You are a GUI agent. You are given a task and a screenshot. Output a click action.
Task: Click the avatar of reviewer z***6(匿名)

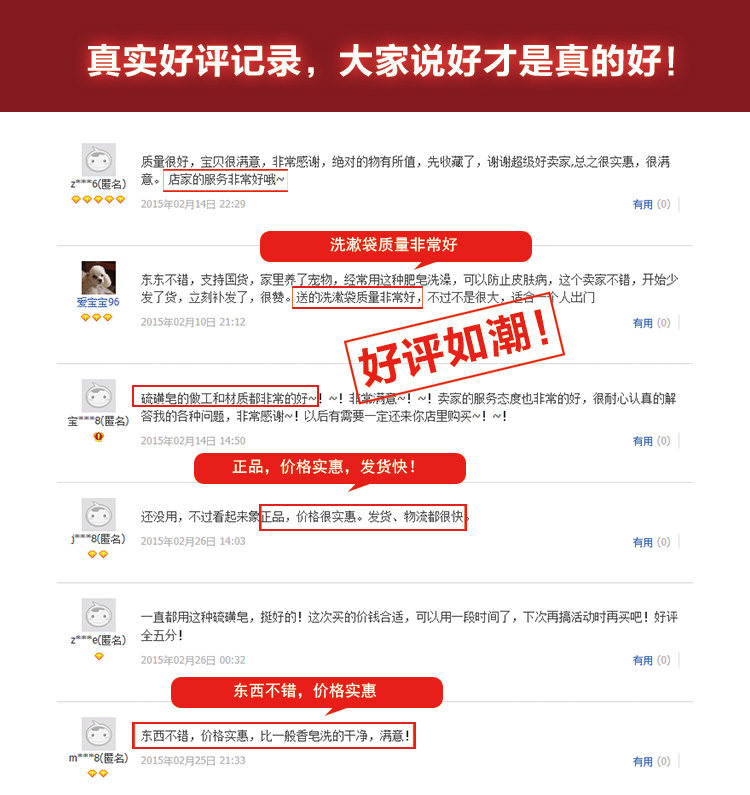click(98, 160)
